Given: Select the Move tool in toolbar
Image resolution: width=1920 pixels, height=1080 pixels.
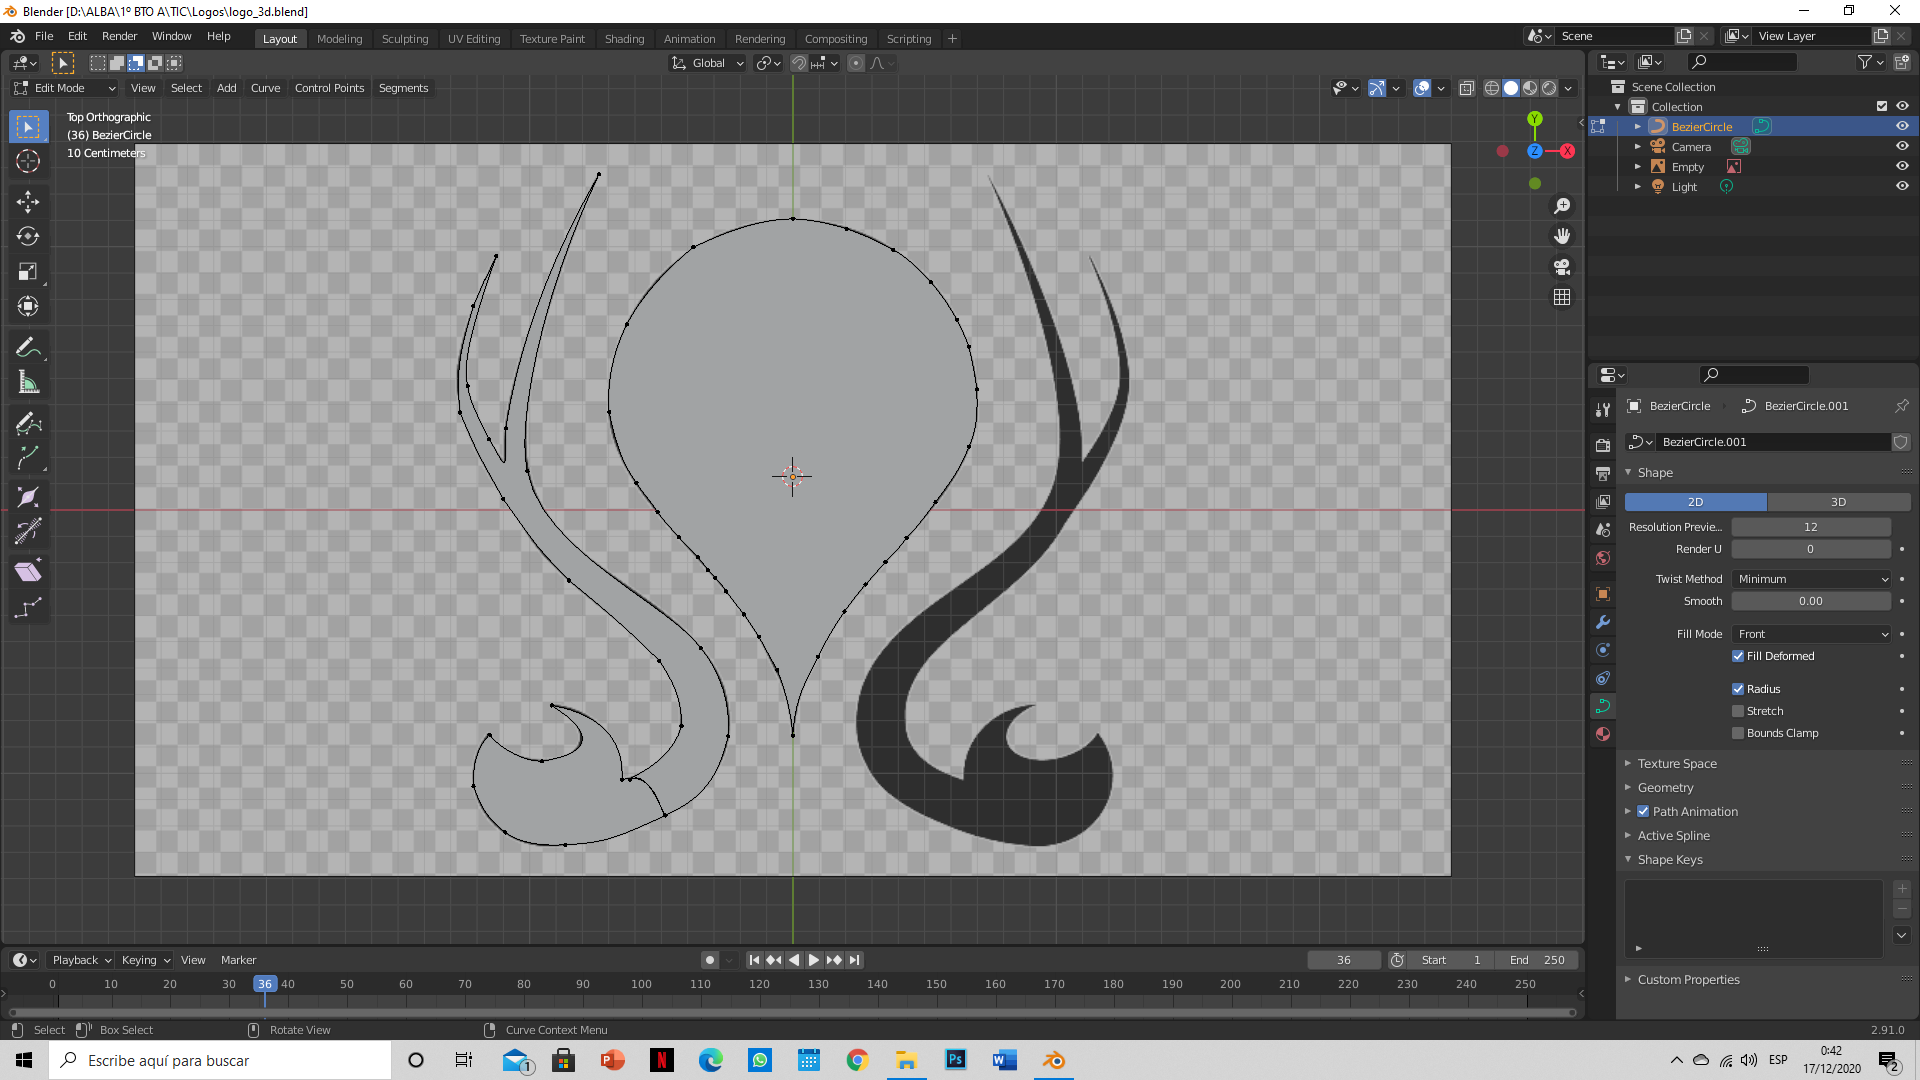Looking at the screenshot, I should (28, 201).
